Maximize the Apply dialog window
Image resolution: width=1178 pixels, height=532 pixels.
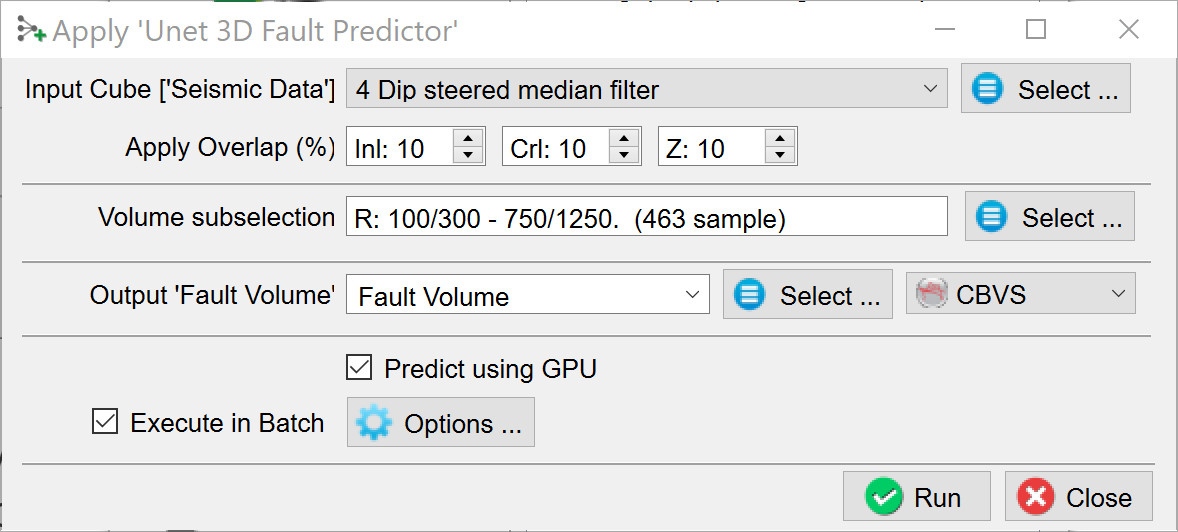pyautogui.click(x=1036, y=30)
